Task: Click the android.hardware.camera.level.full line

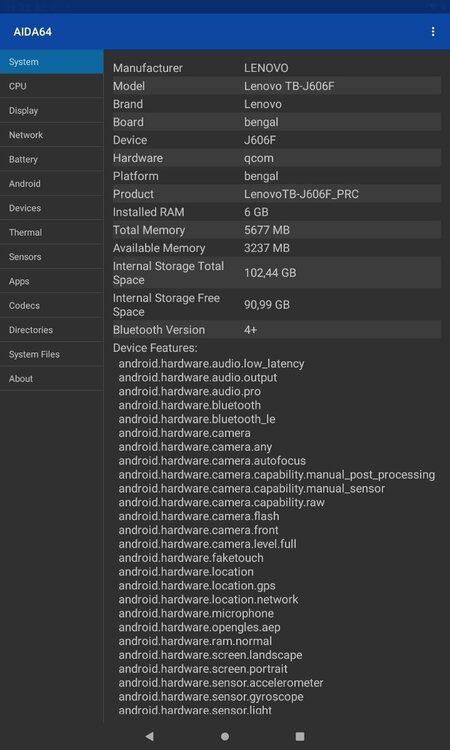Action: pos(208,544)
